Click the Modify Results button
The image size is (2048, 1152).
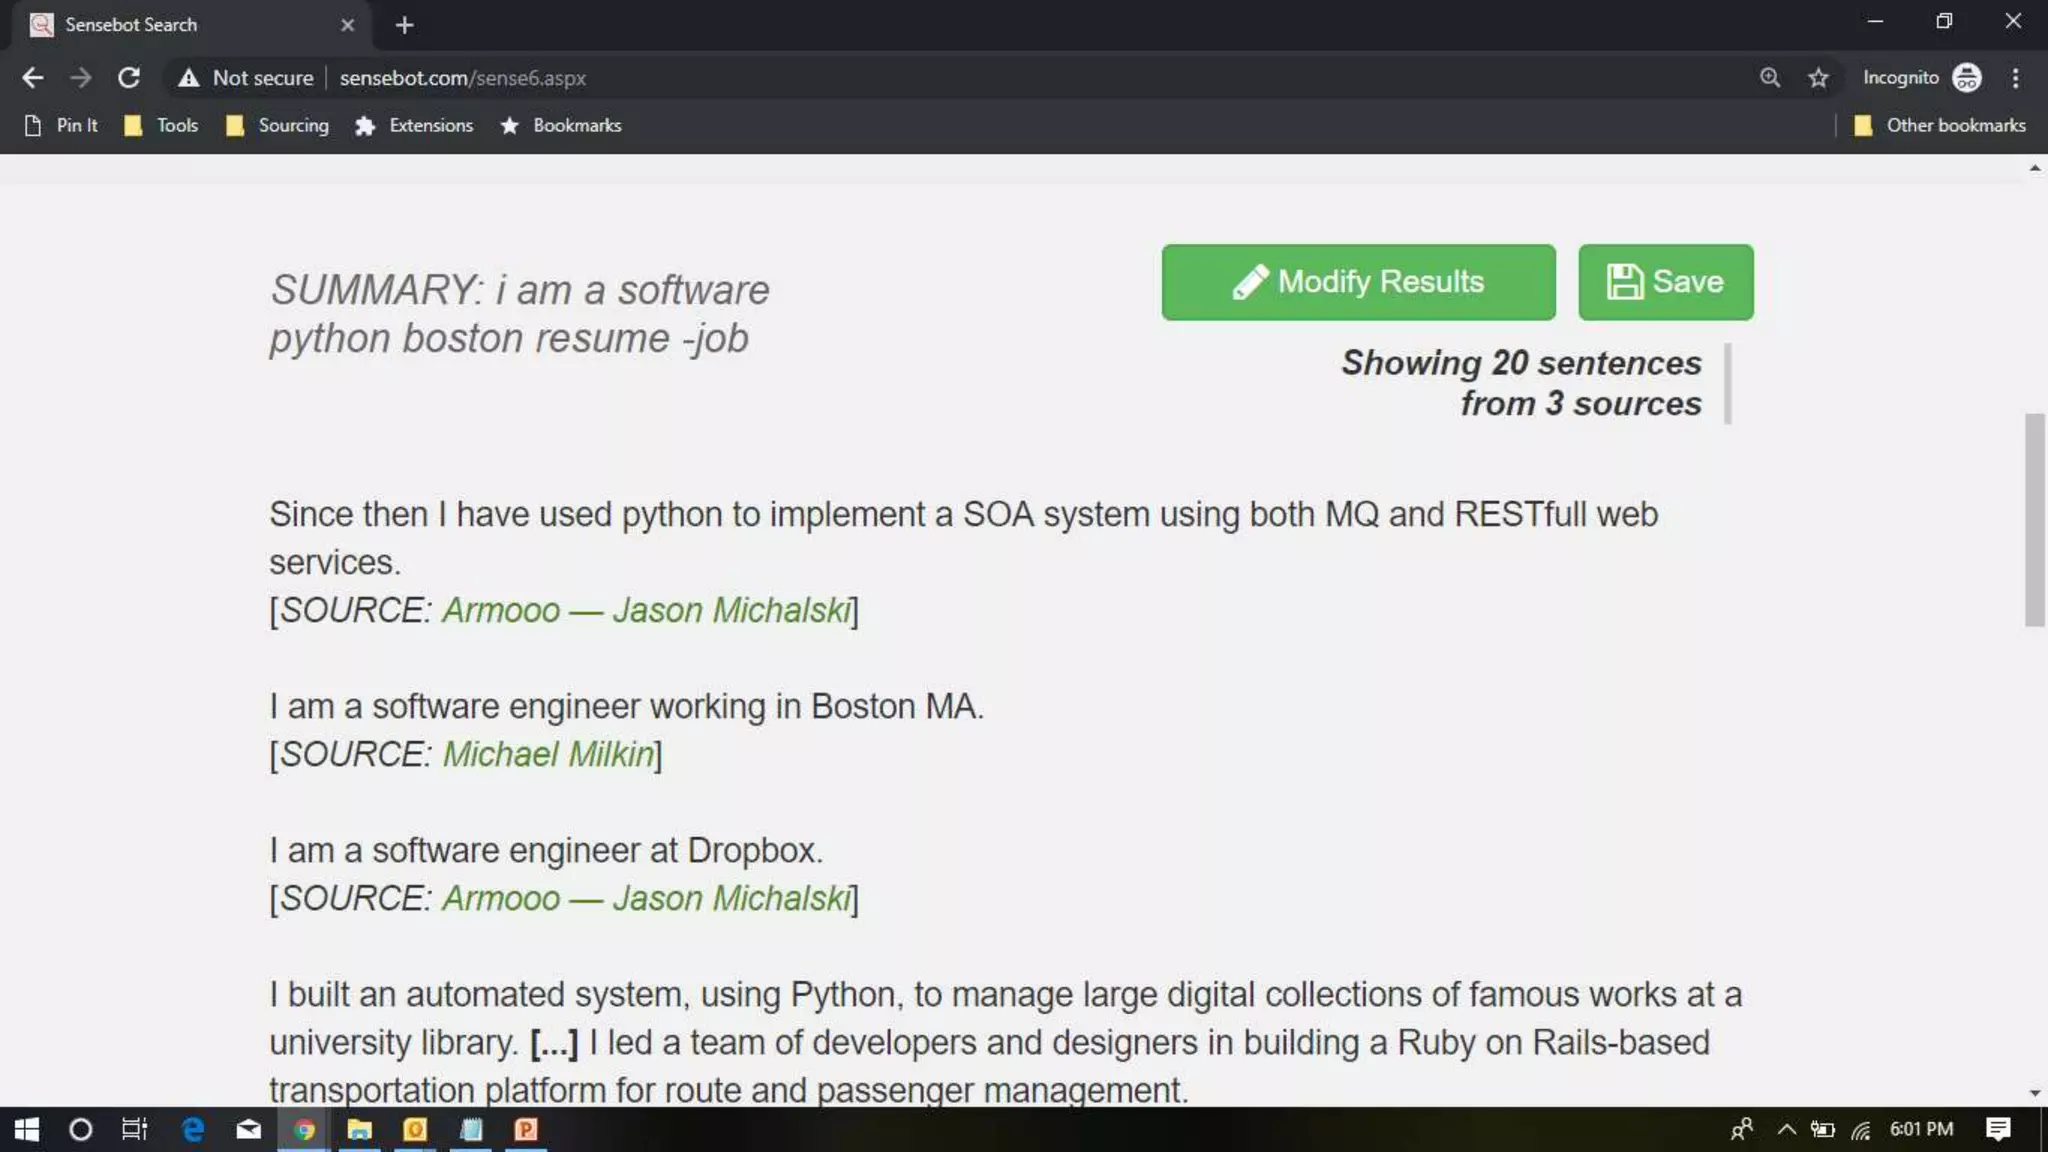(x=1358, y=282)
